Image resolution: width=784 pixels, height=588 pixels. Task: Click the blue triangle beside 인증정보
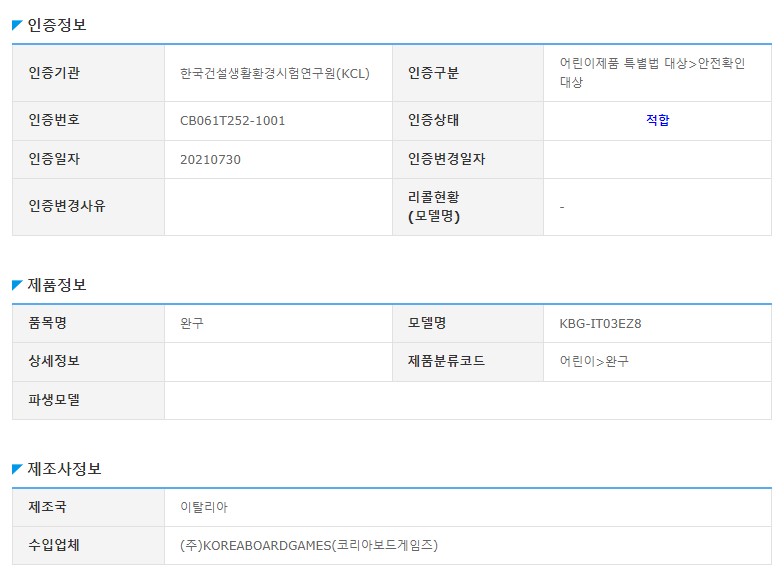[x=17, y=25]
